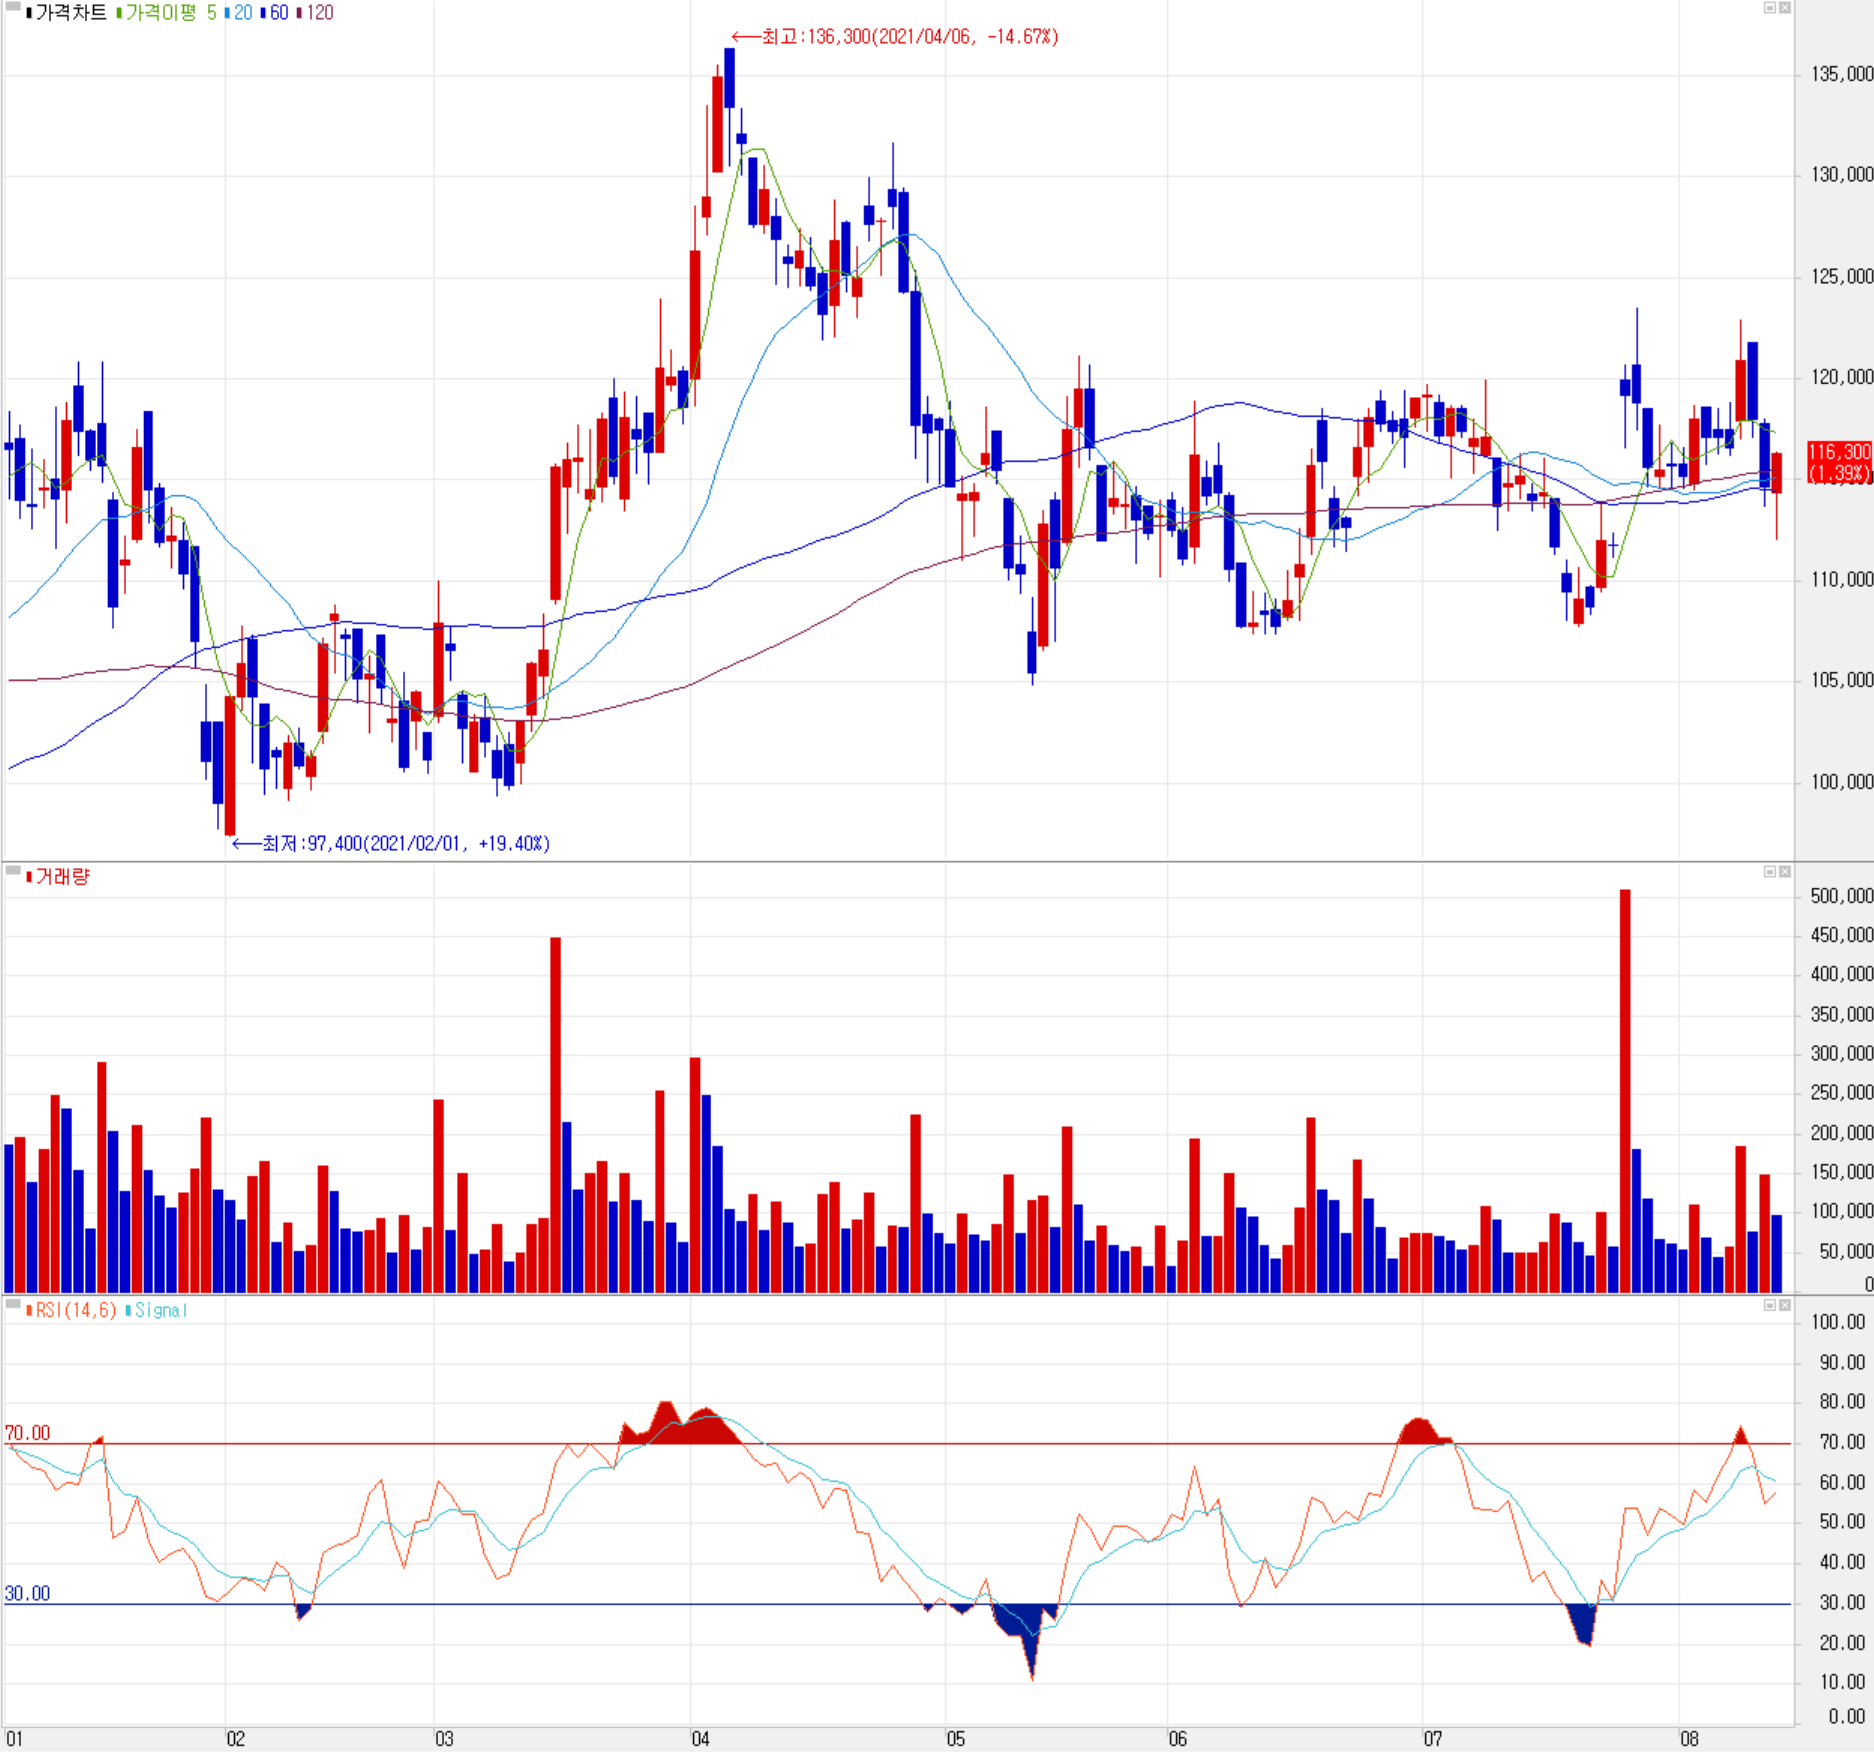This screenshot has width=1874, height=1752.
Task: Close the RSI indicator panel
Action: click(x=1784, y=1305)
